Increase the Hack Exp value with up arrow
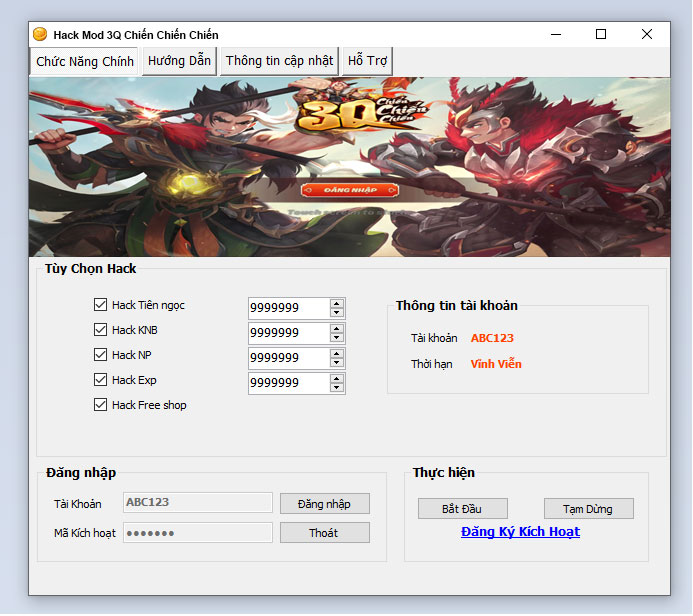Image resolution: width=693 pixels, height=616 pixels. point(337,379)
